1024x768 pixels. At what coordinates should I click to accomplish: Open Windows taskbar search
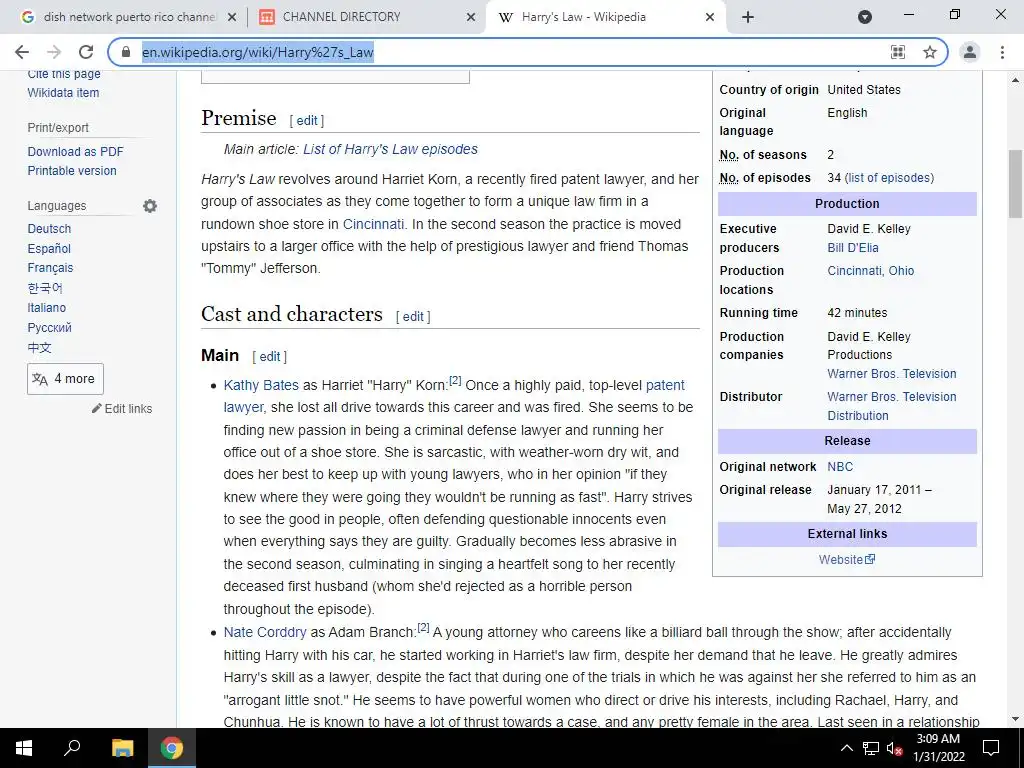pos(72,748)
